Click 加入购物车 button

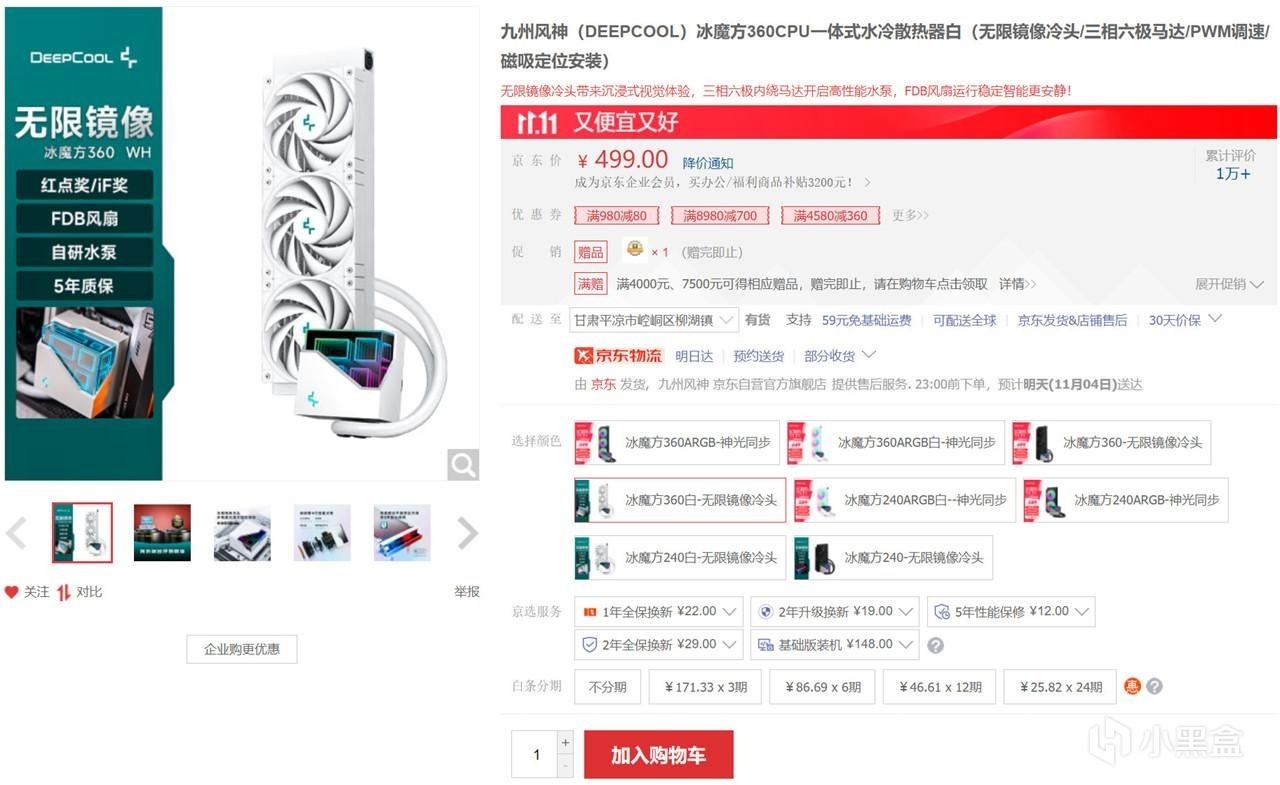pos(659,754)
